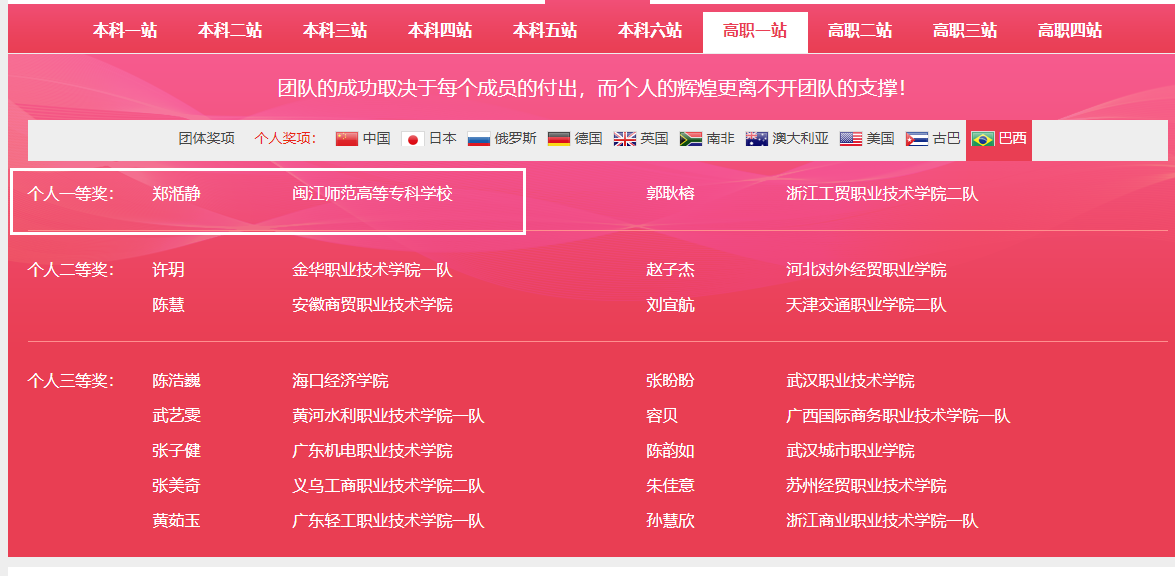Click the Cuba flag icon
The height and width of the screenshot is (576, 1175).
[x=917, y=139]
